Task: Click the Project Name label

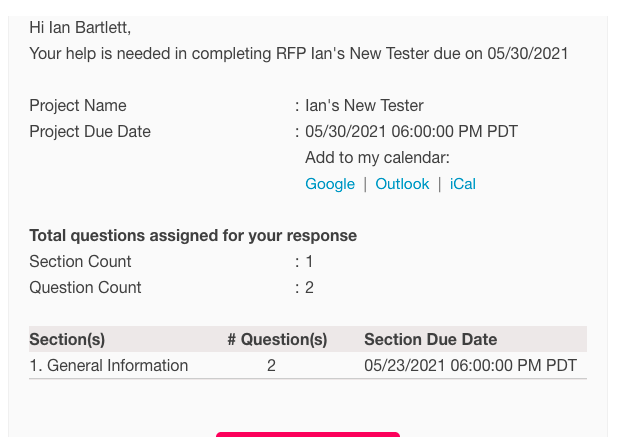Action: point(78,106)
